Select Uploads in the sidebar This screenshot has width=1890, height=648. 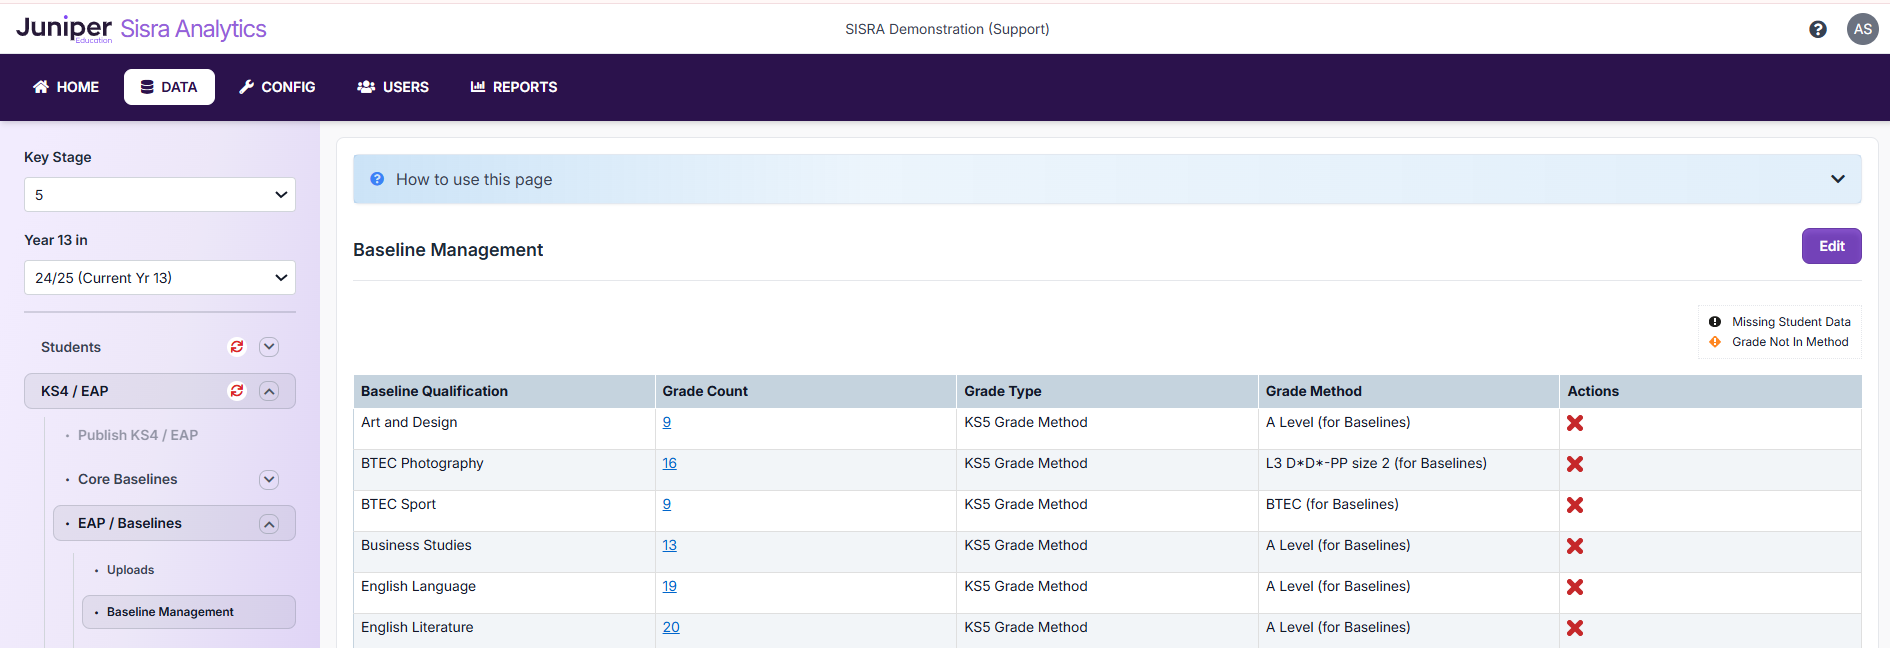pos(130,570)
